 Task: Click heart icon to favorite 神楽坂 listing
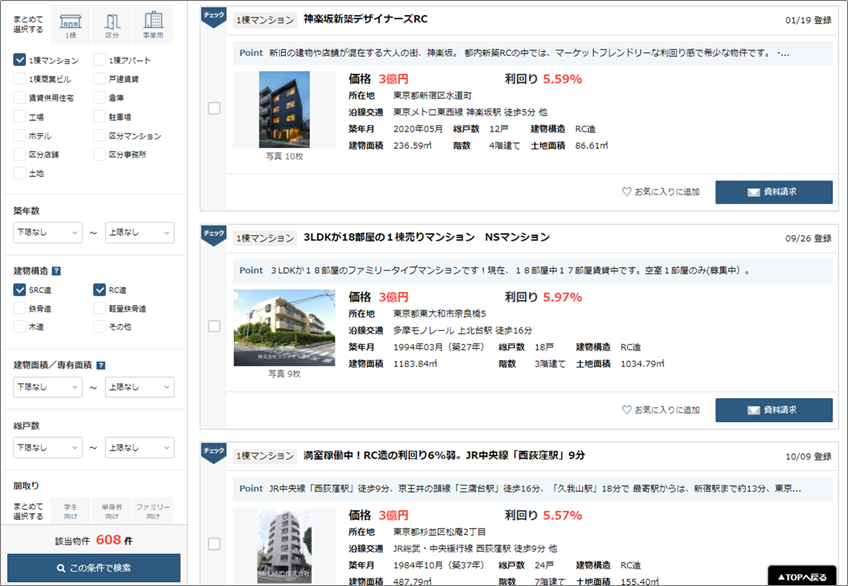[627, 192]
